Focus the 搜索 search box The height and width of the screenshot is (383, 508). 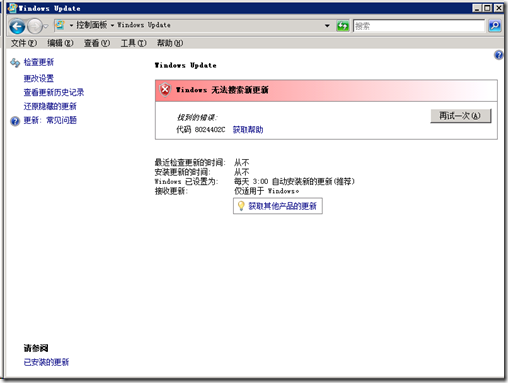[x=419, y=26]
